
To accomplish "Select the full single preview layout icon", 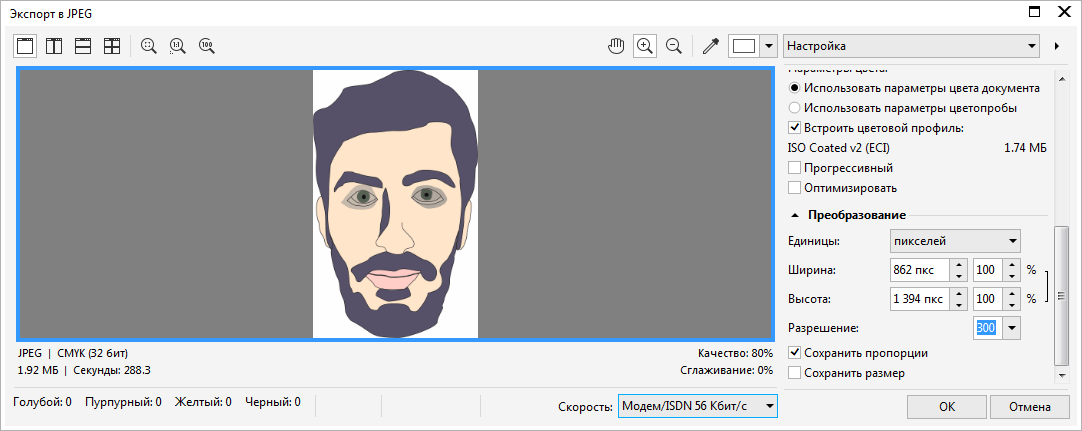I will pos(26,46).
